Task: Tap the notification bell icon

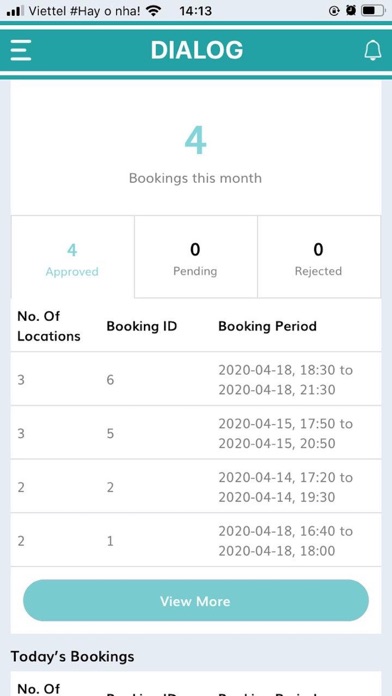Action: pos(372,50)
